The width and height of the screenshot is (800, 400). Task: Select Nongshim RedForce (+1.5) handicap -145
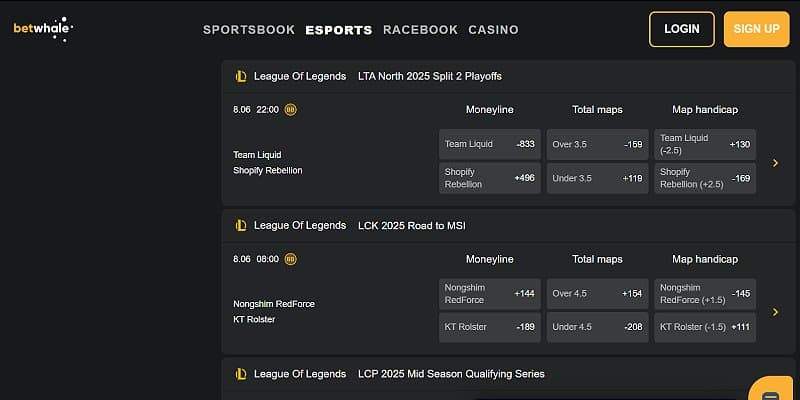(705, 293)
